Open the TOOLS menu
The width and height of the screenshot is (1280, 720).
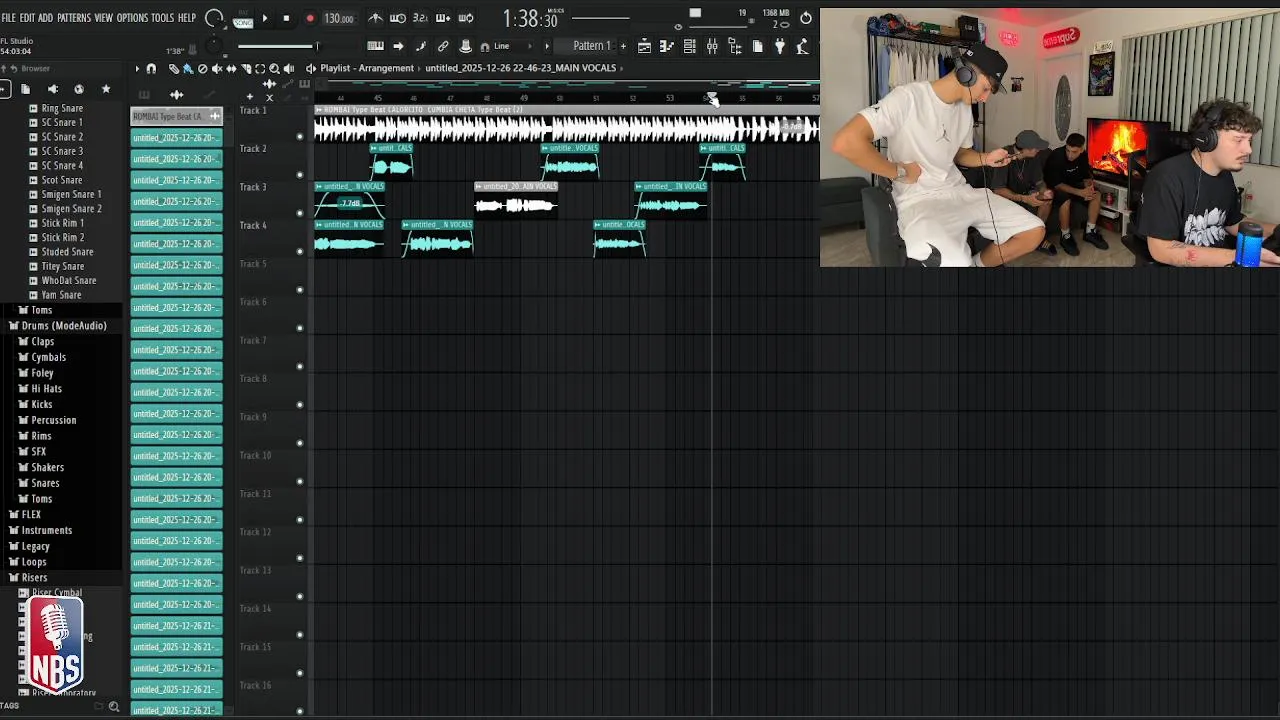[x=162, y=18]
